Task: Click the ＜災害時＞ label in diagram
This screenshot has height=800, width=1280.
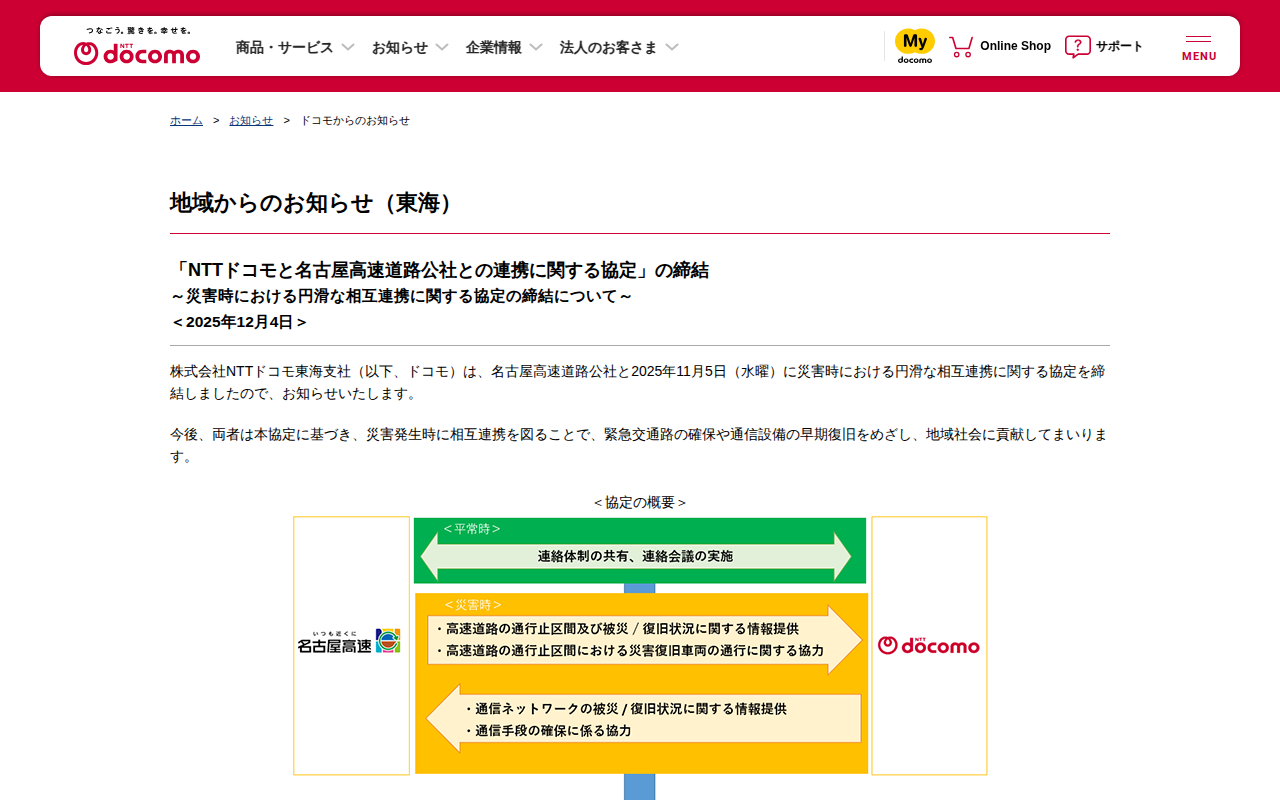Action: 473,604
